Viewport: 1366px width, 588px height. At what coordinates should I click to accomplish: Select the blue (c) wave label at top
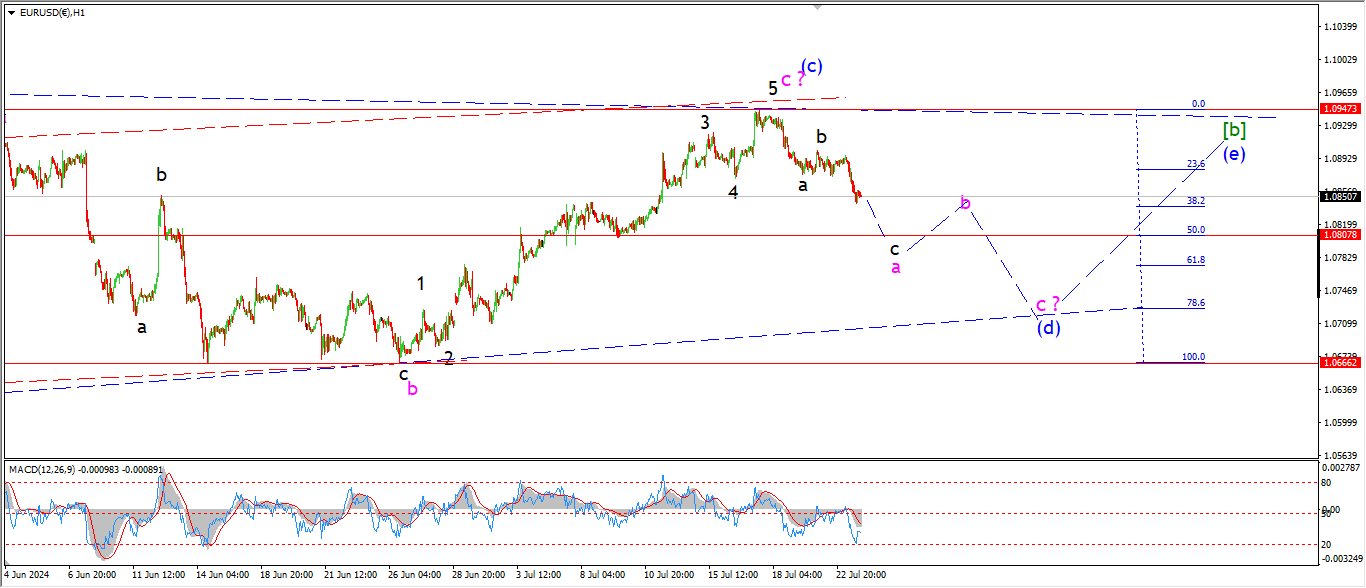[812, 66]
